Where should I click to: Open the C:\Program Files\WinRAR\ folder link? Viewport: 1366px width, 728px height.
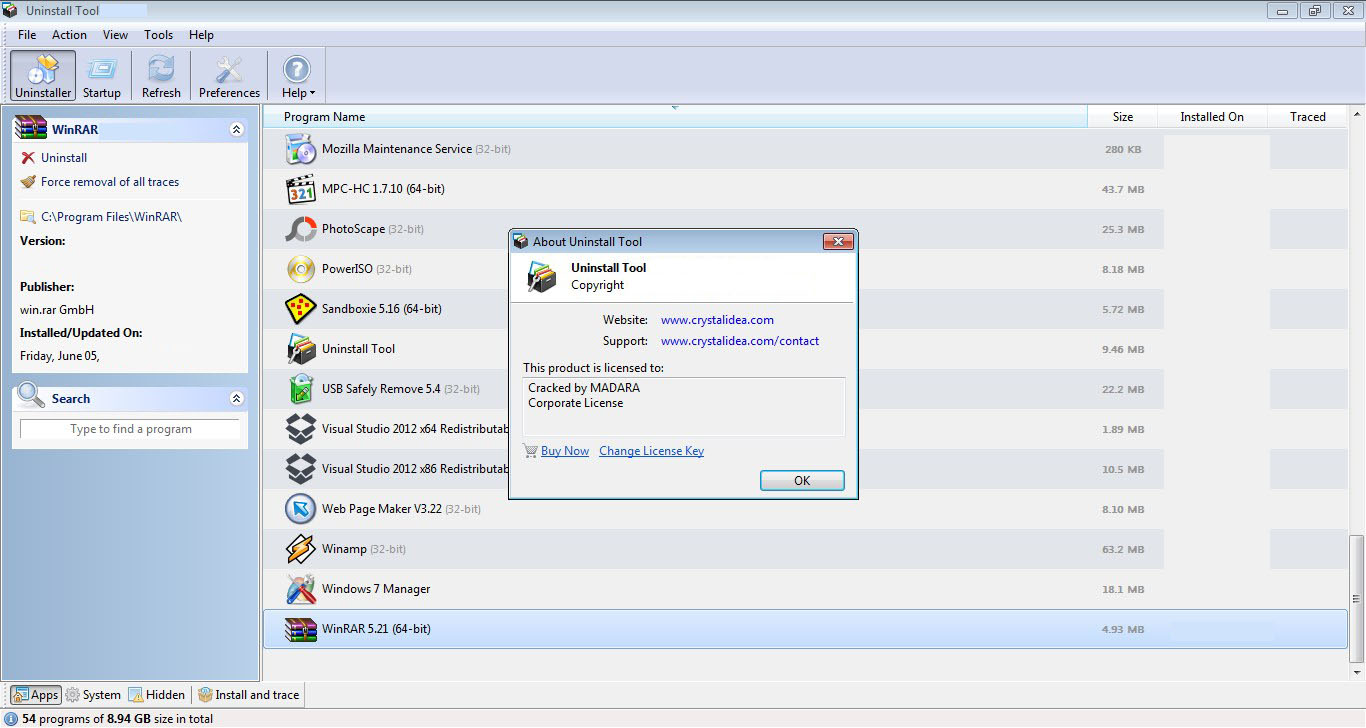tap(112, 216)
